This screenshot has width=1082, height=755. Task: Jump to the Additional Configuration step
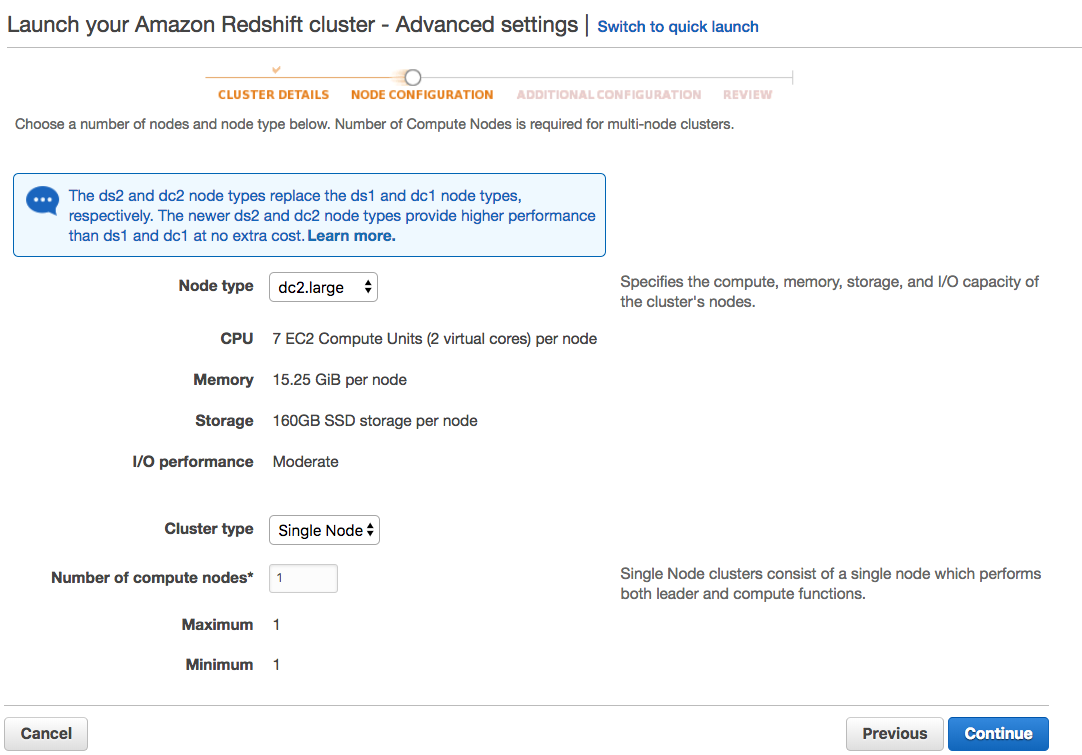pos(608,95)
